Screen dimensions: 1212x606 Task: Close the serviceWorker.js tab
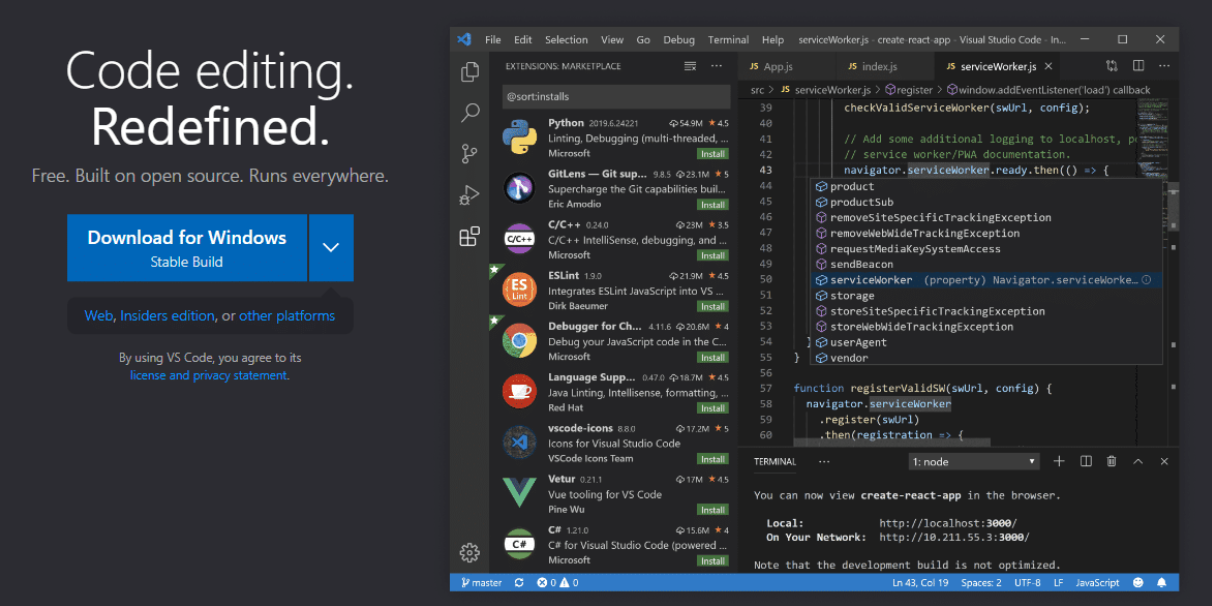(x=1048, y=66)
